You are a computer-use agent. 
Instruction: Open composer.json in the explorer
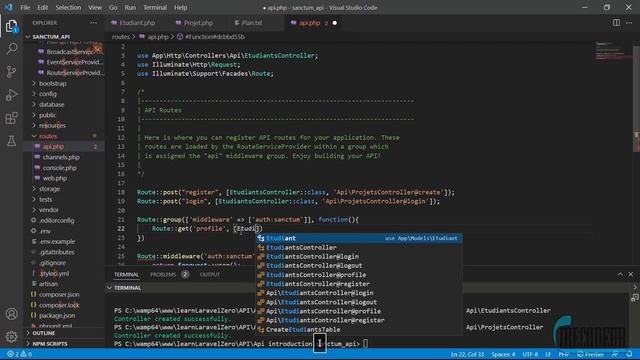64,294
